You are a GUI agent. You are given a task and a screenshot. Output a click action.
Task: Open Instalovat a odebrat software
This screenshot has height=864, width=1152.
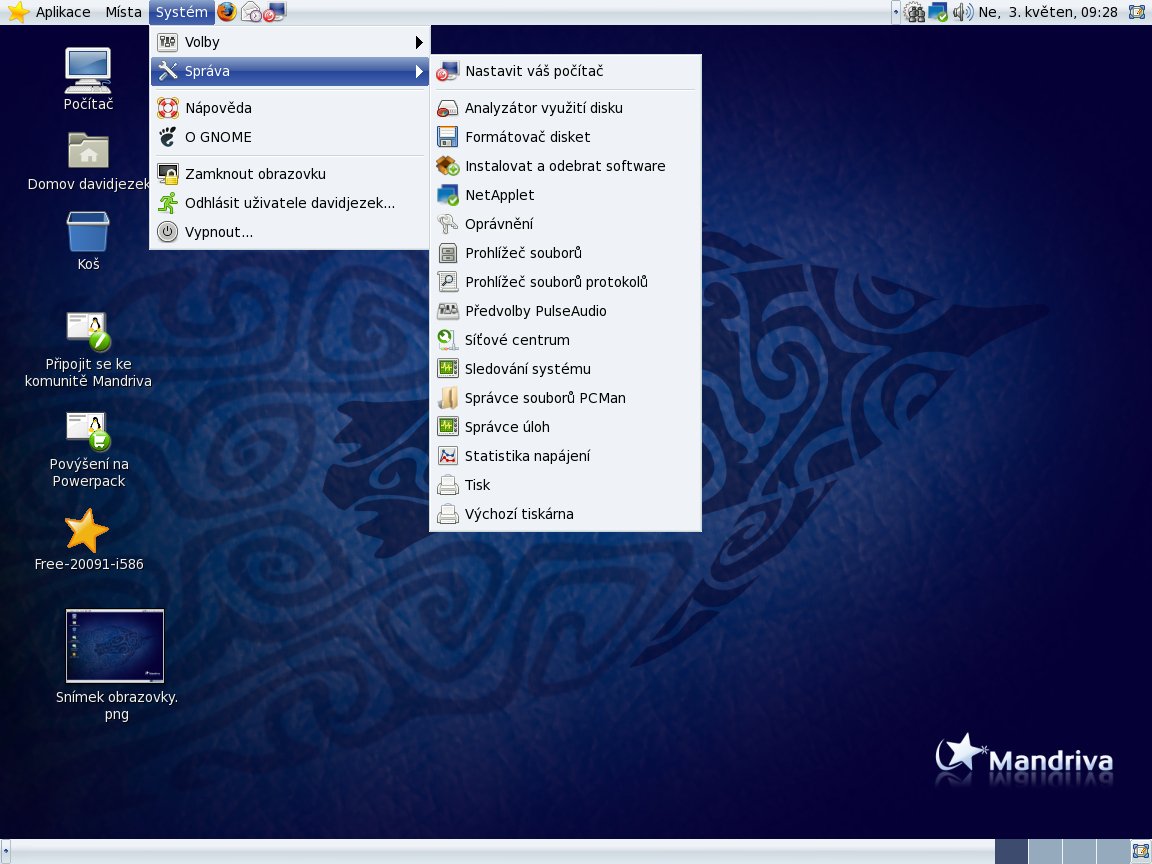[x=565, y=166]
